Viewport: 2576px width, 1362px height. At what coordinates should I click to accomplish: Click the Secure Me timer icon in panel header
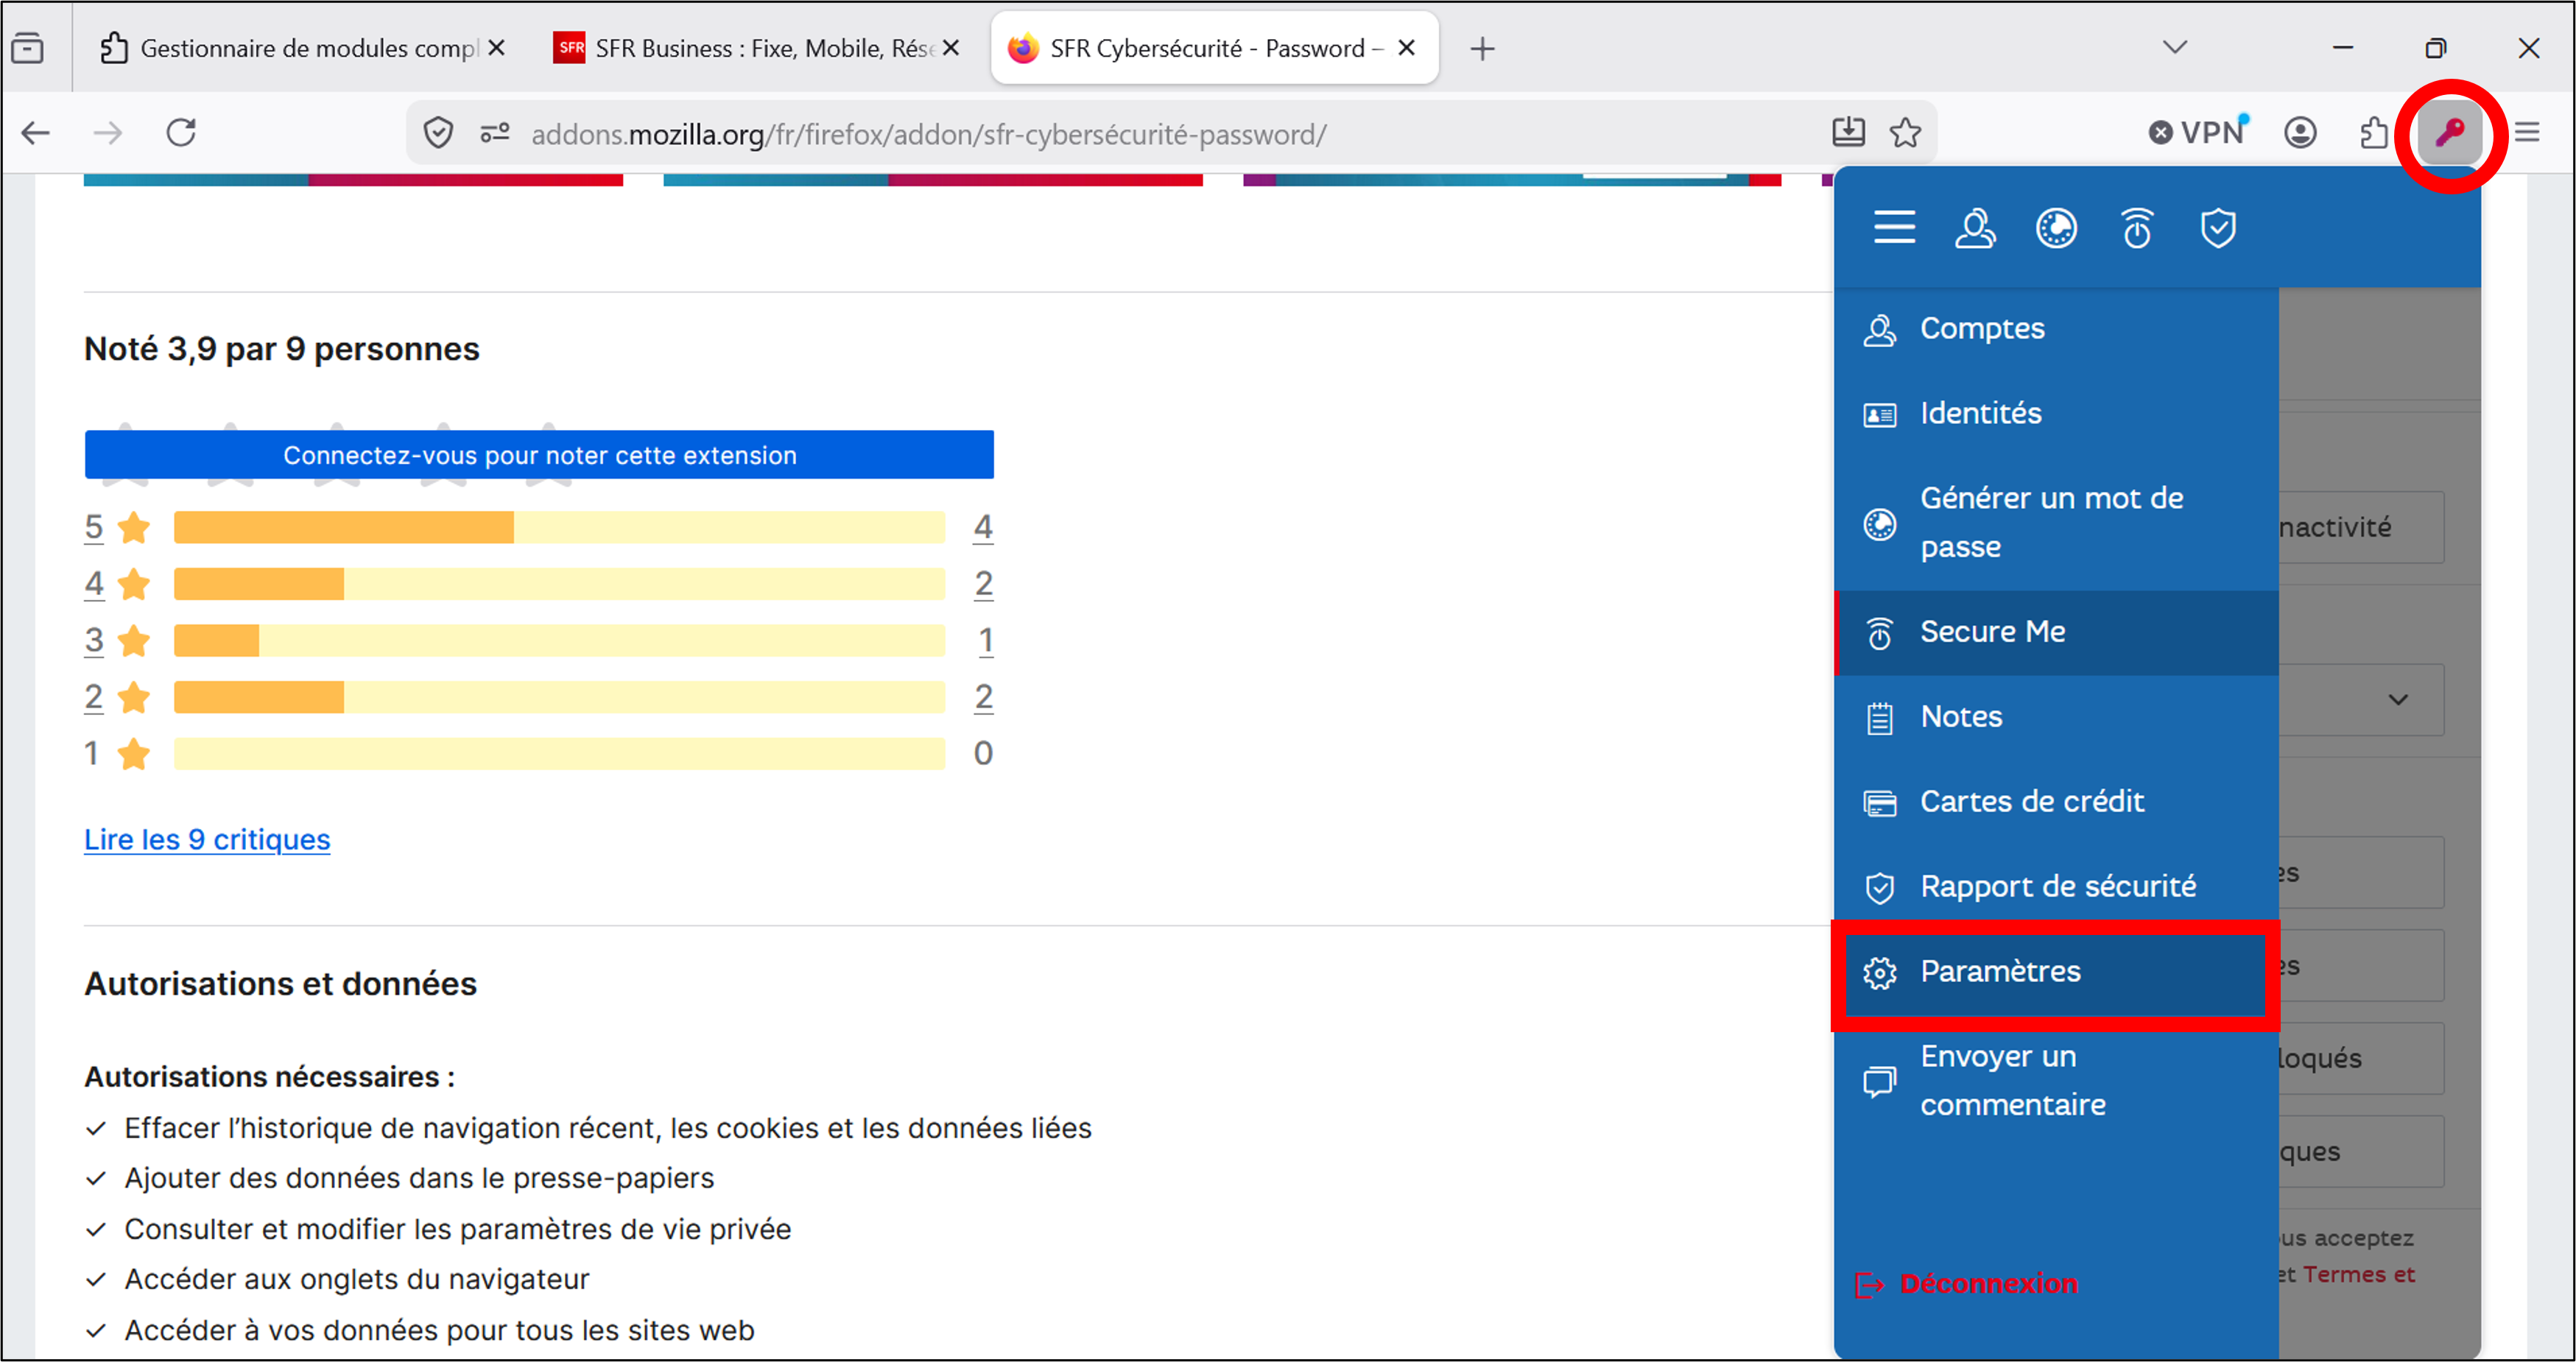point(2137,228)
